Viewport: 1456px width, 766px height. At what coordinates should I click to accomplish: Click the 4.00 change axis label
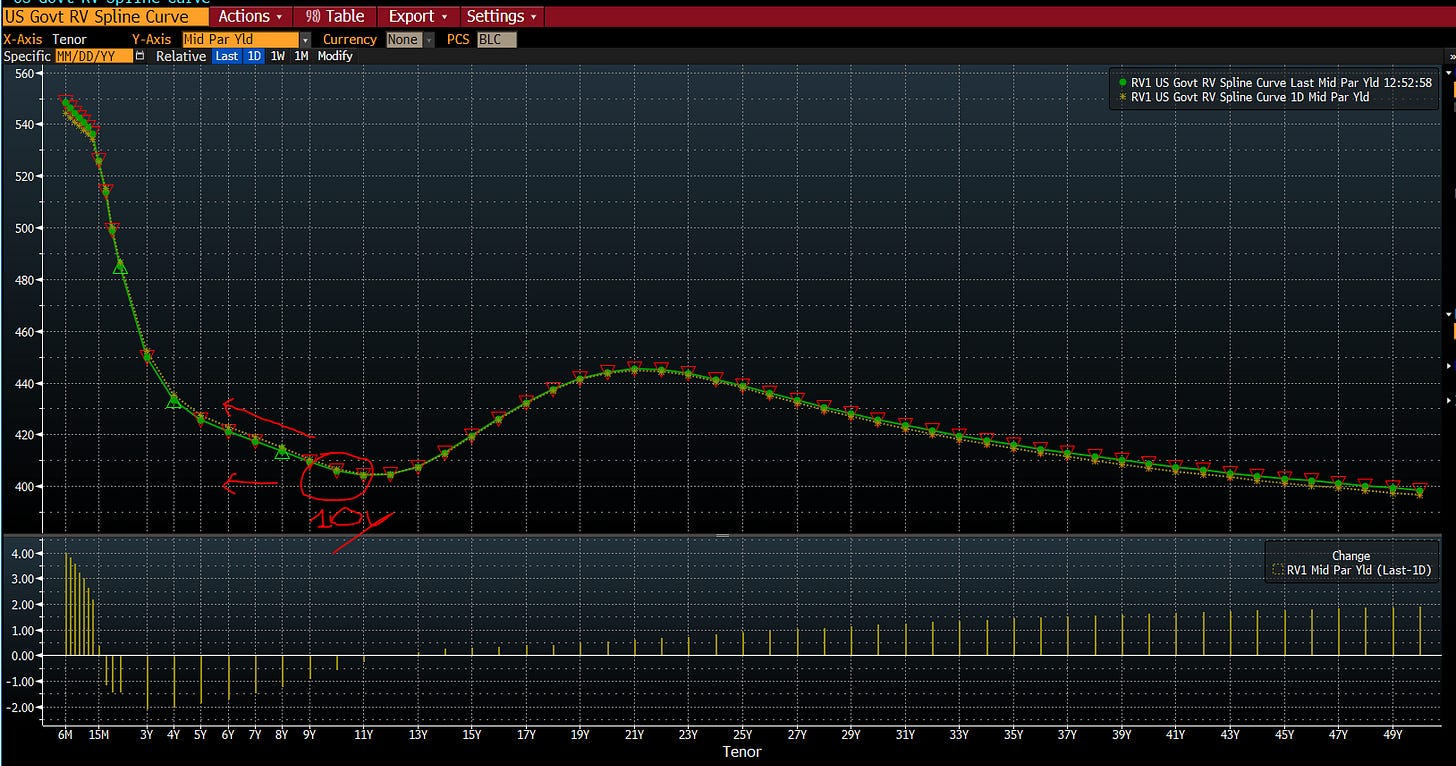[x=22, y=553]
